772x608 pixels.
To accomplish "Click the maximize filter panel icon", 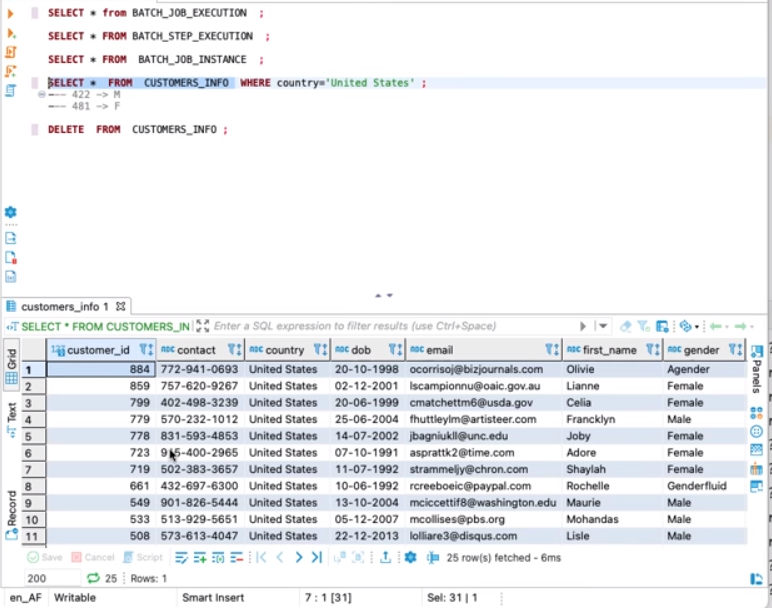I will [202, 326].
